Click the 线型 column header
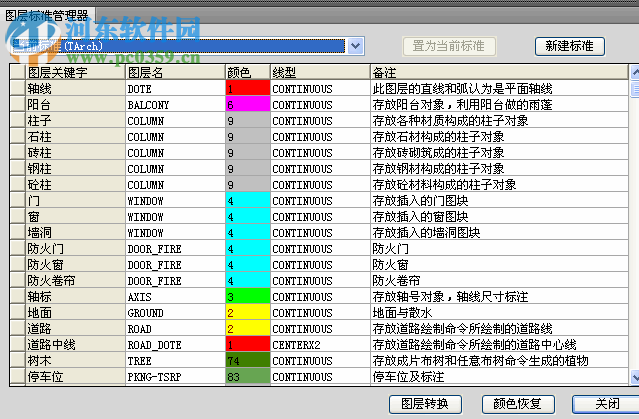This screenshot has height=419, width=639. (320, 72)
